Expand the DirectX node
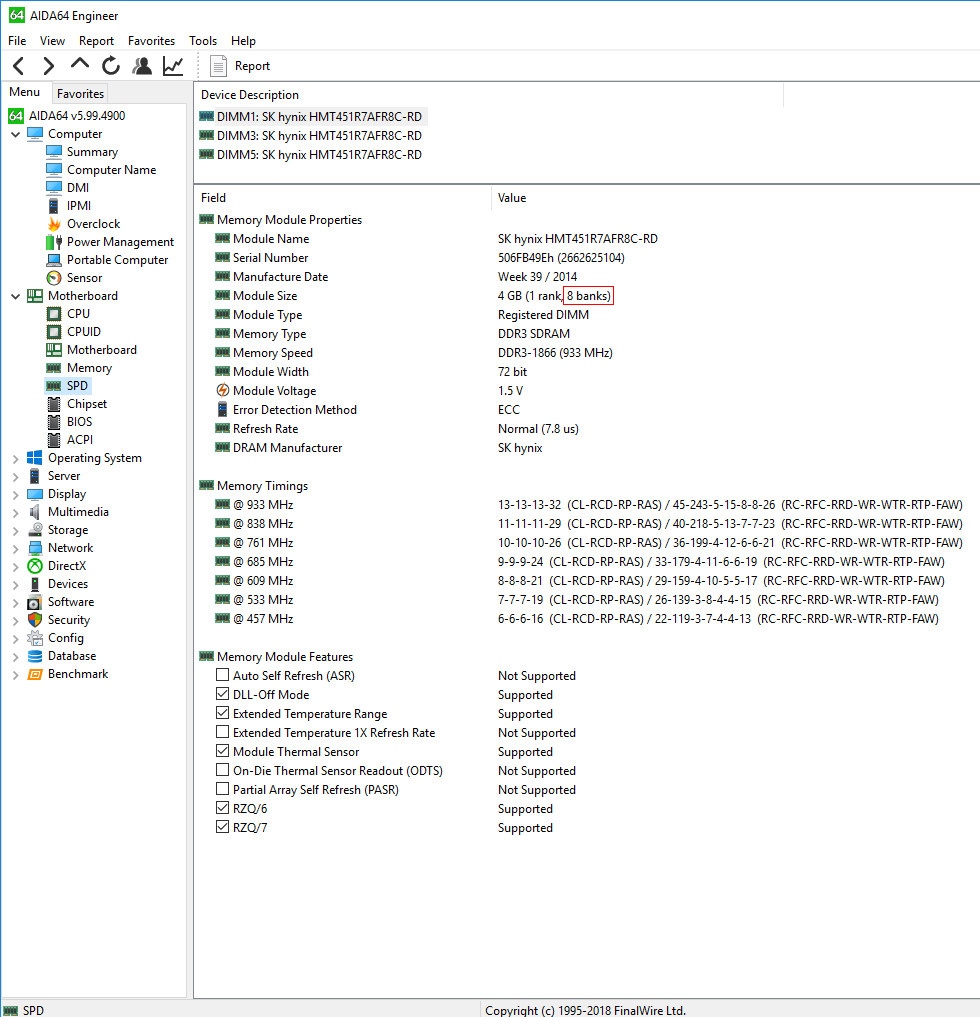 (16, 567)
